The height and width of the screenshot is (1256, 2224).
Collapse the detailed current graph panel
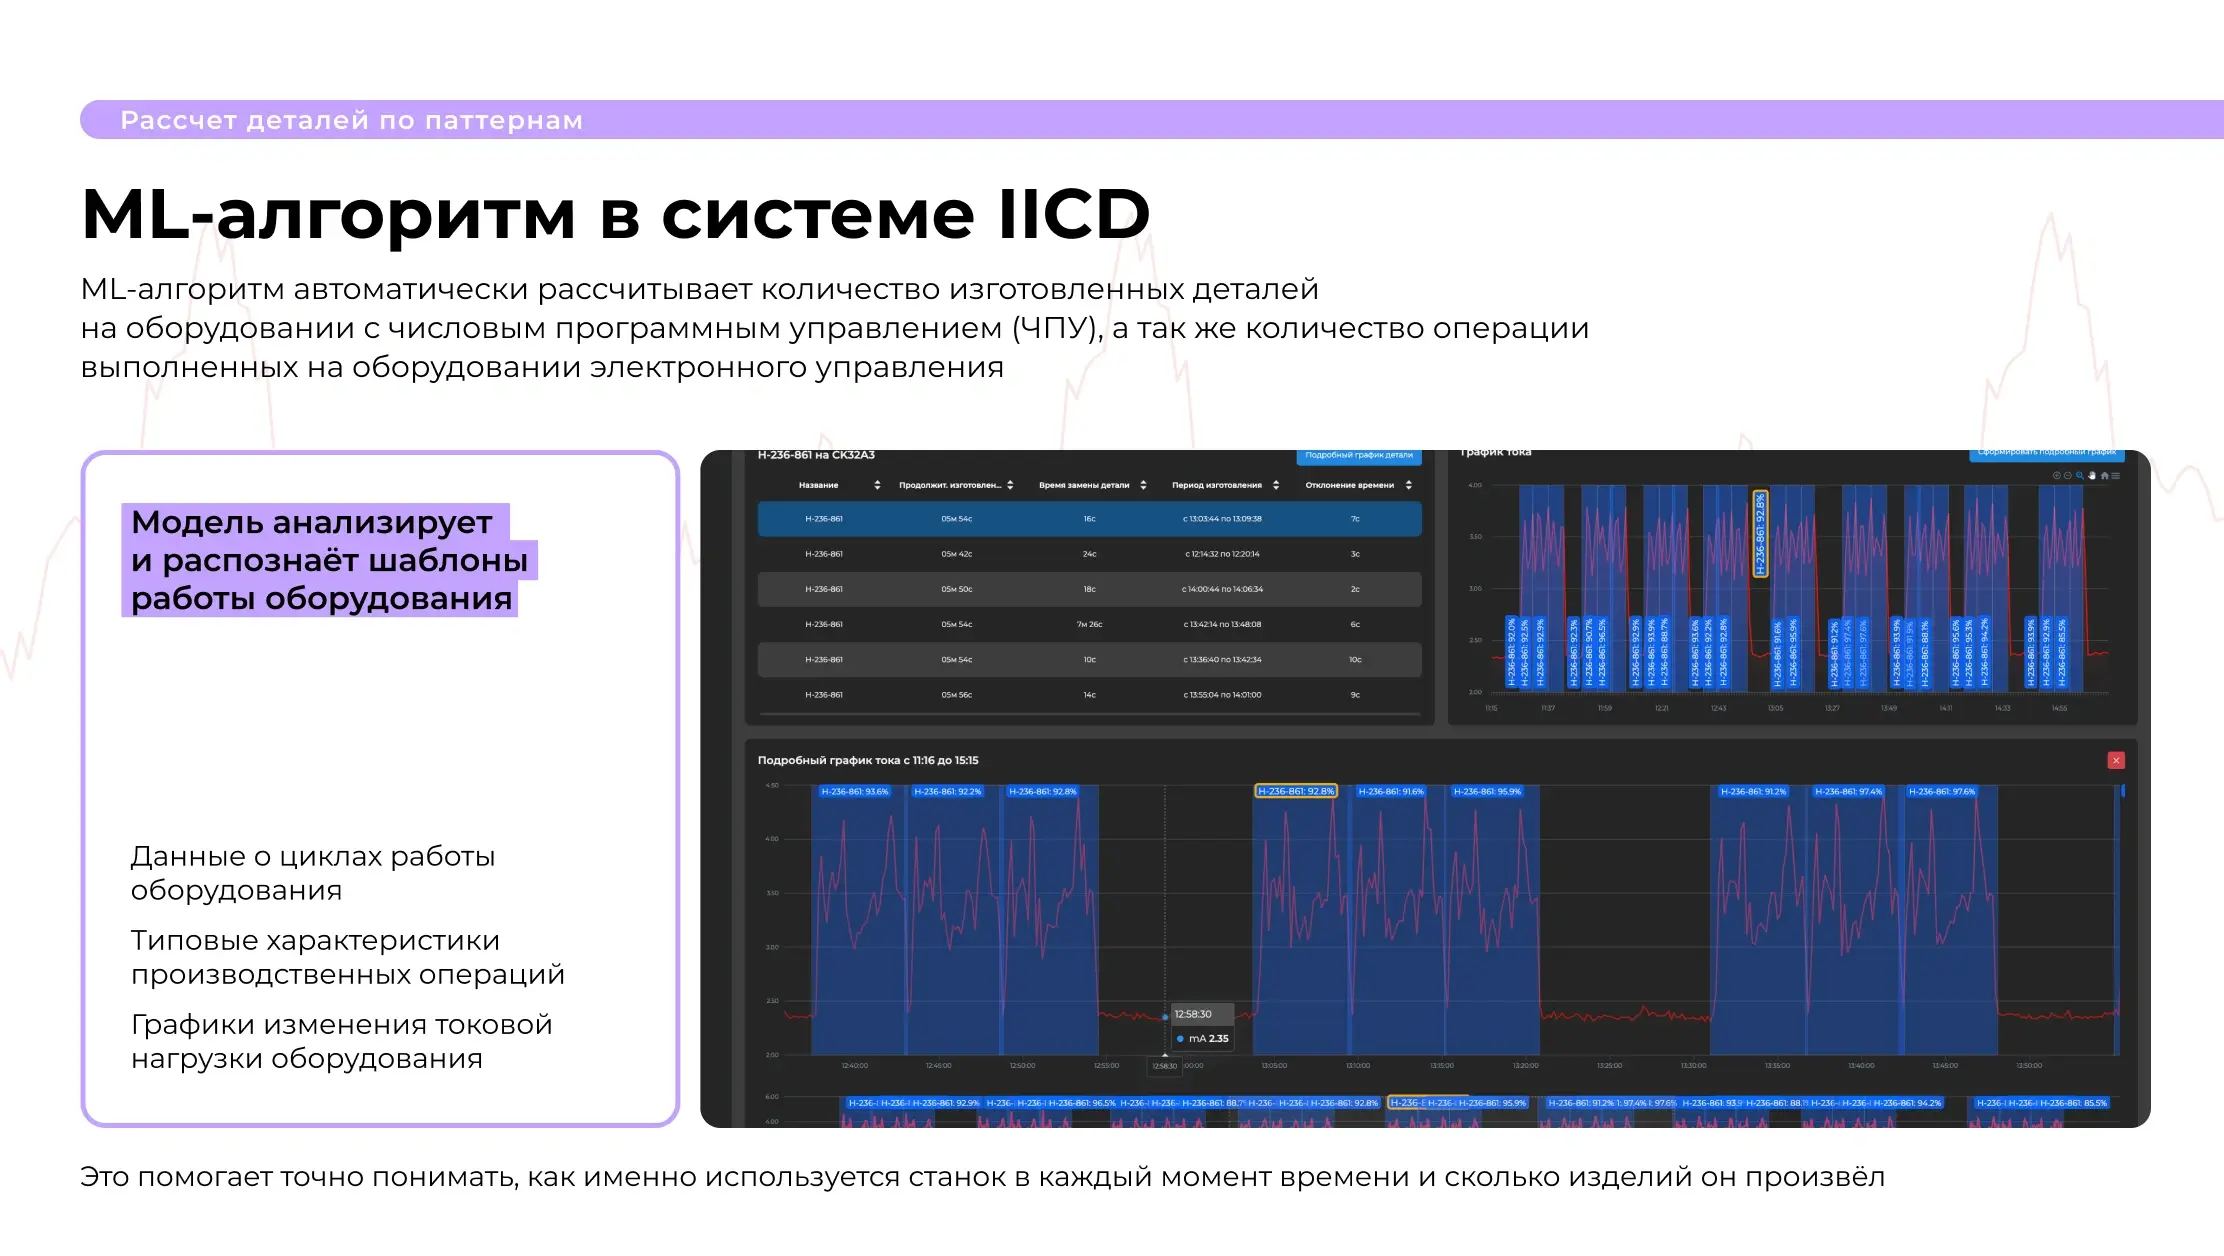coord(2117,760)
